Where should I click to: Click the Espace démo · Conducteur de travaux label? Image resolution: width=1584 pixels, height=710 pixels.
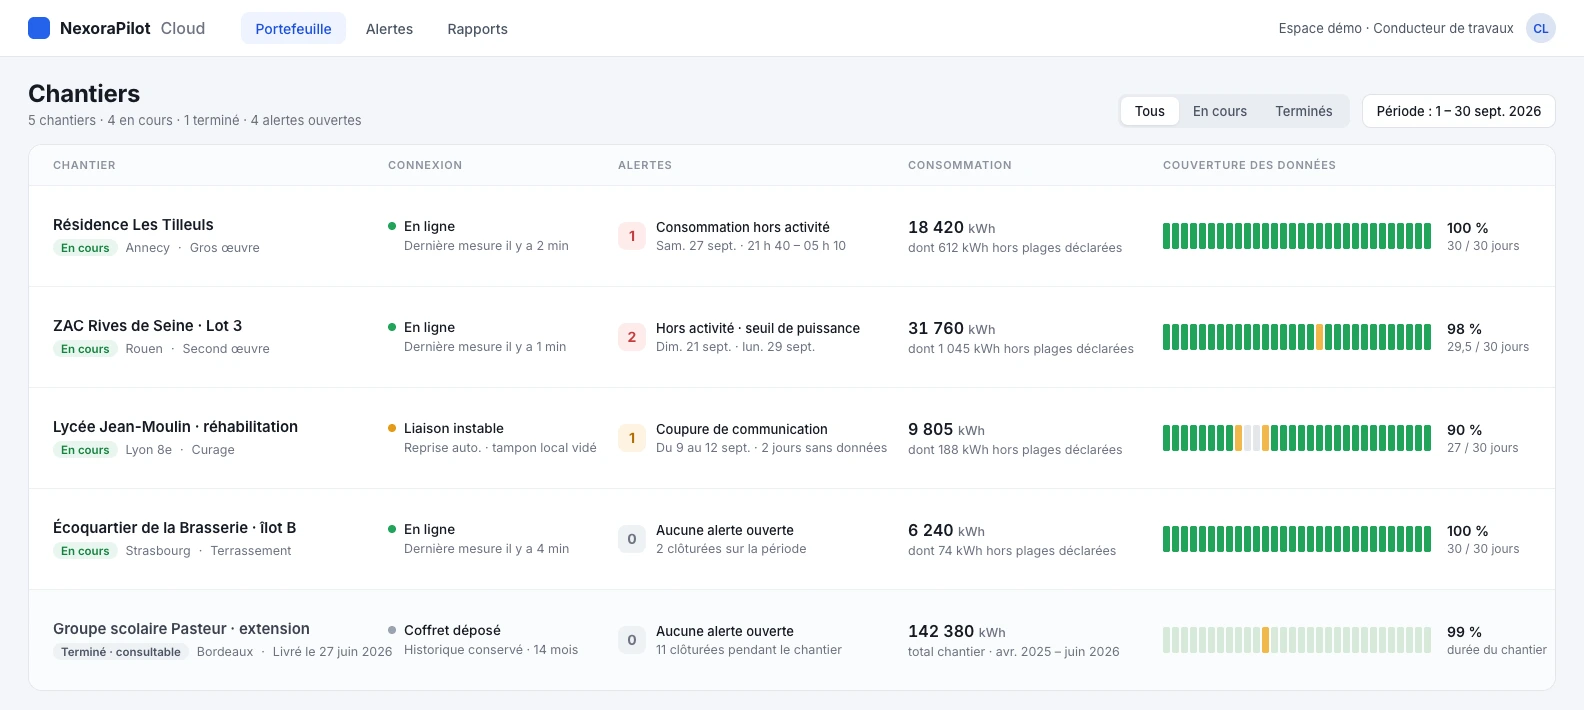[x=1396, y=28]
